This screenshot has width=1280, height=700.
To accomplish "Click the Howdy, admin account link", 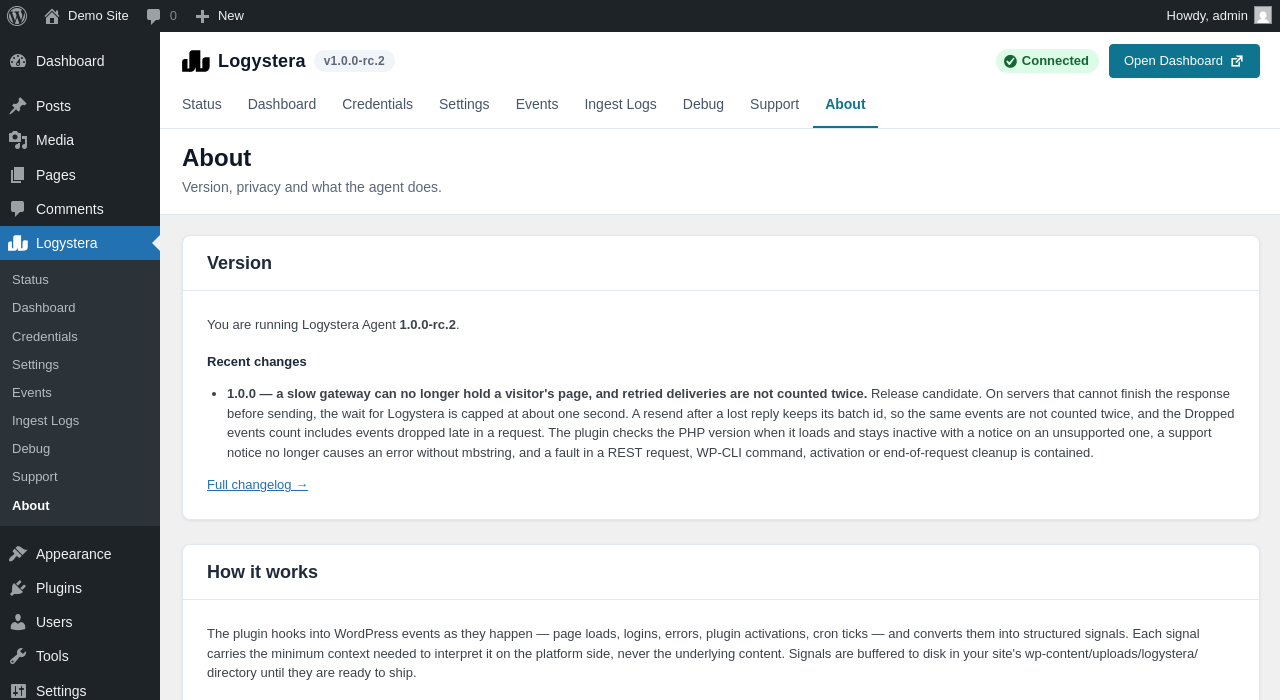I will (x=1207, y=16).
